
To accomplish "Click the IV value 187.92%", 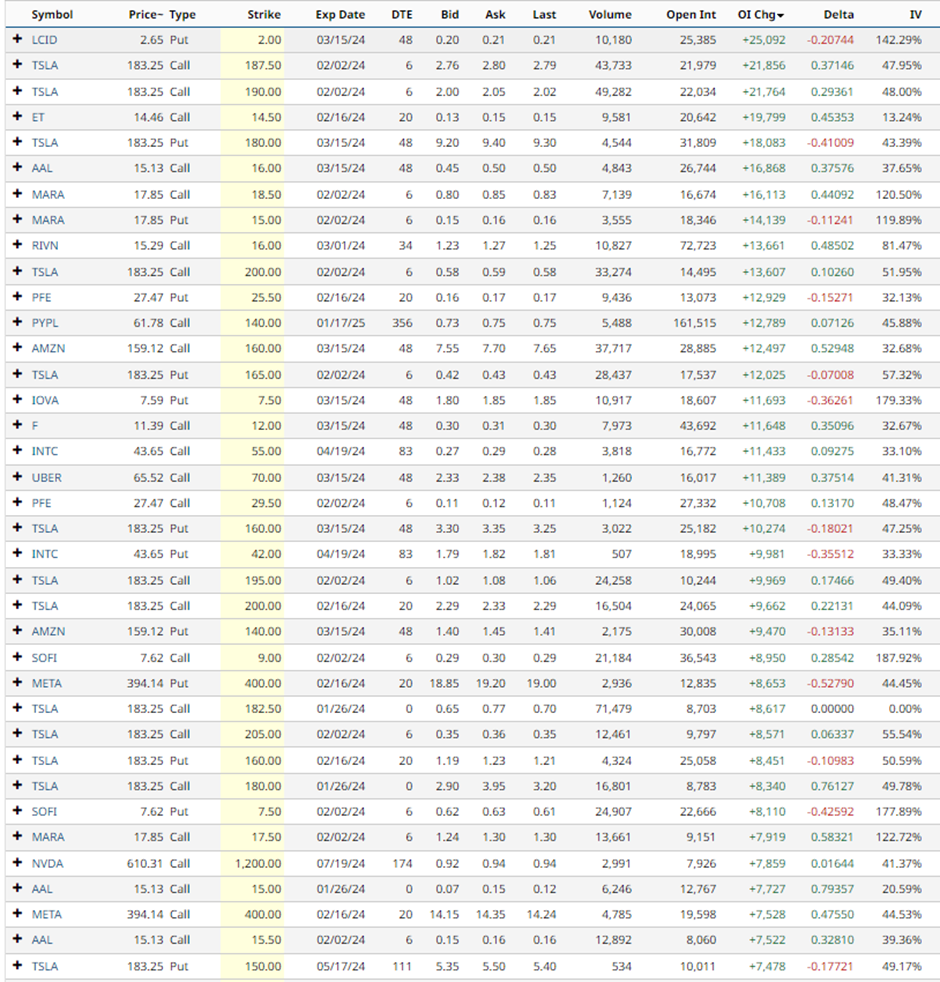I will pyautogui.click(x=899, y=658).
